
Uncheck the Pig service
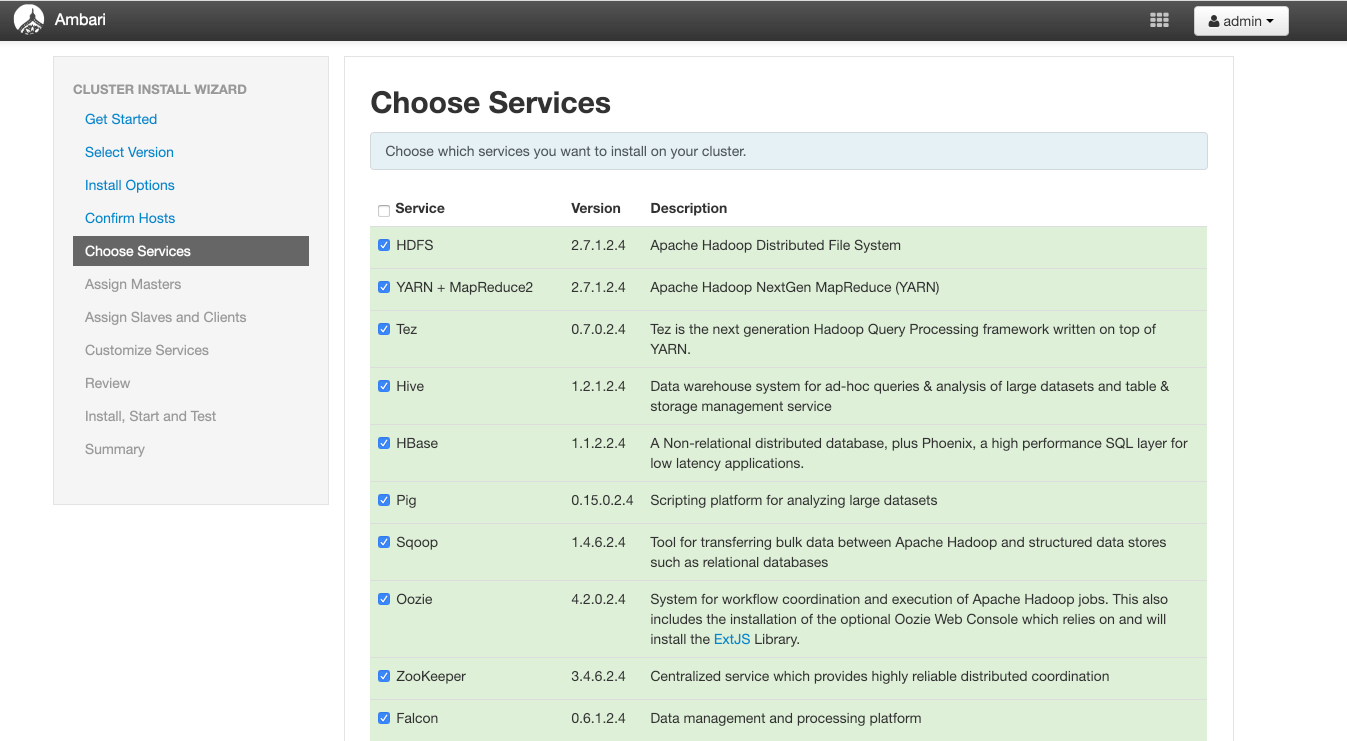(x=384, y=500)
